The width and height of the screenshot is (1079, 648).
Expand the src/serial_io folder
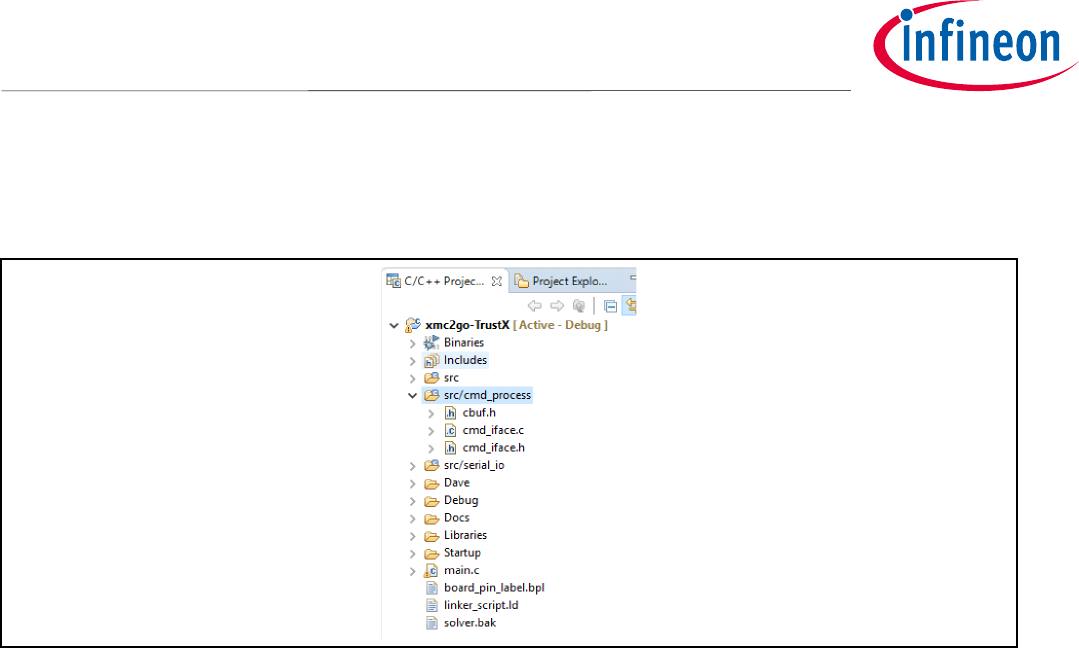[412, 466]
